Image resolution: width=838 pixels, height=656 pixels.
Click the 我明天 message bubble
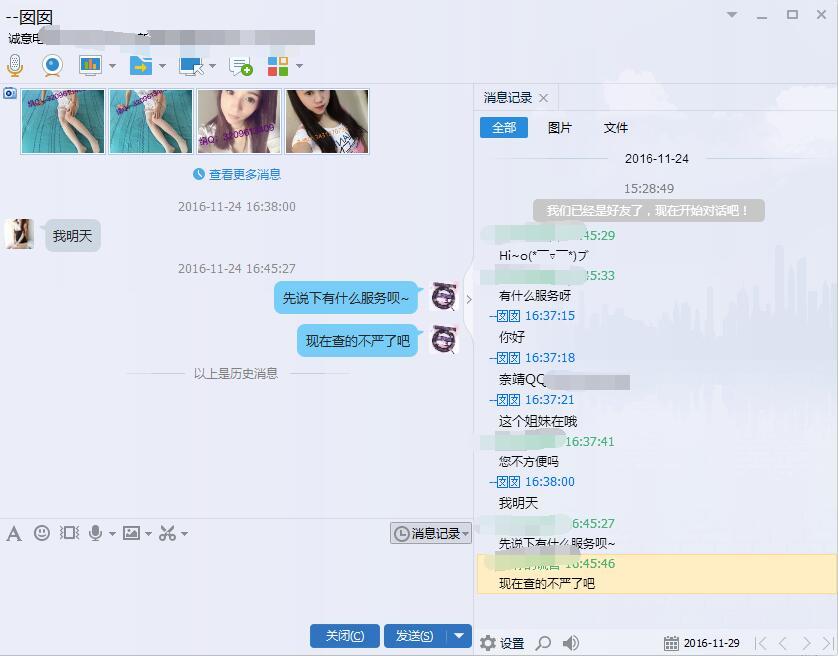click(x=73, y=236)
